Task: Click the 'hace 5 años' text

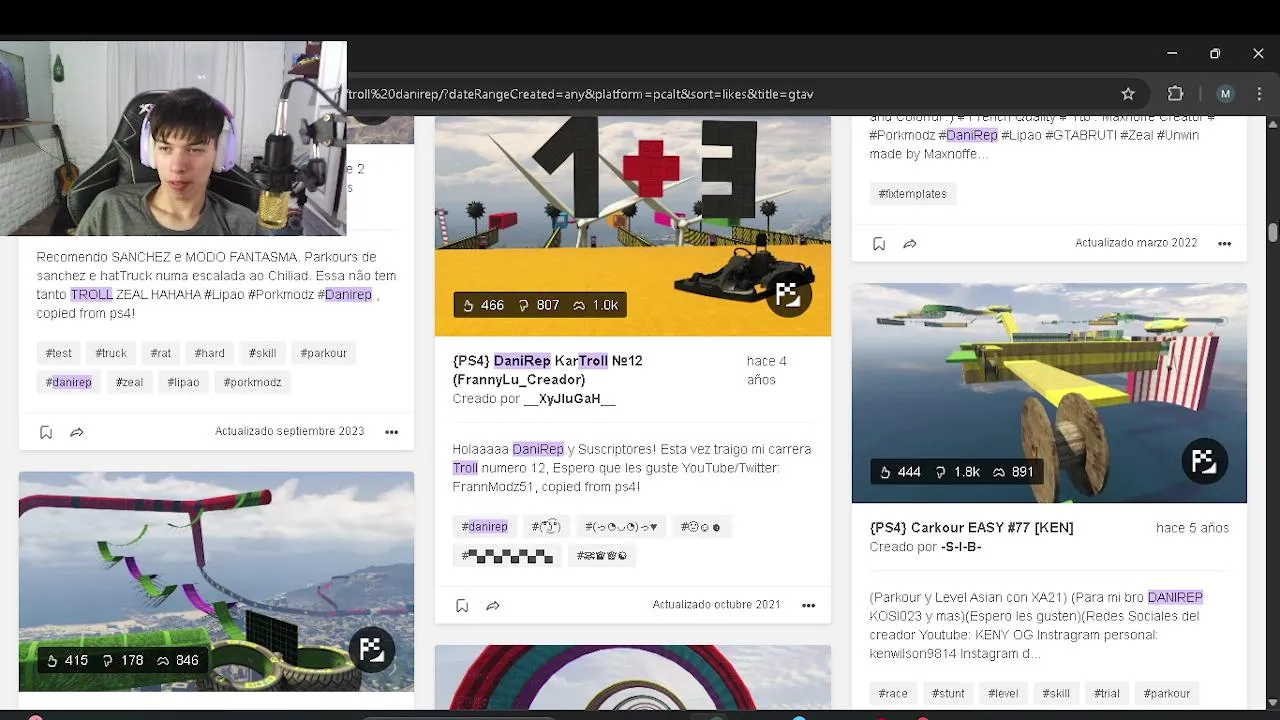Action: pyautogui.click(x=1192, y=528)
